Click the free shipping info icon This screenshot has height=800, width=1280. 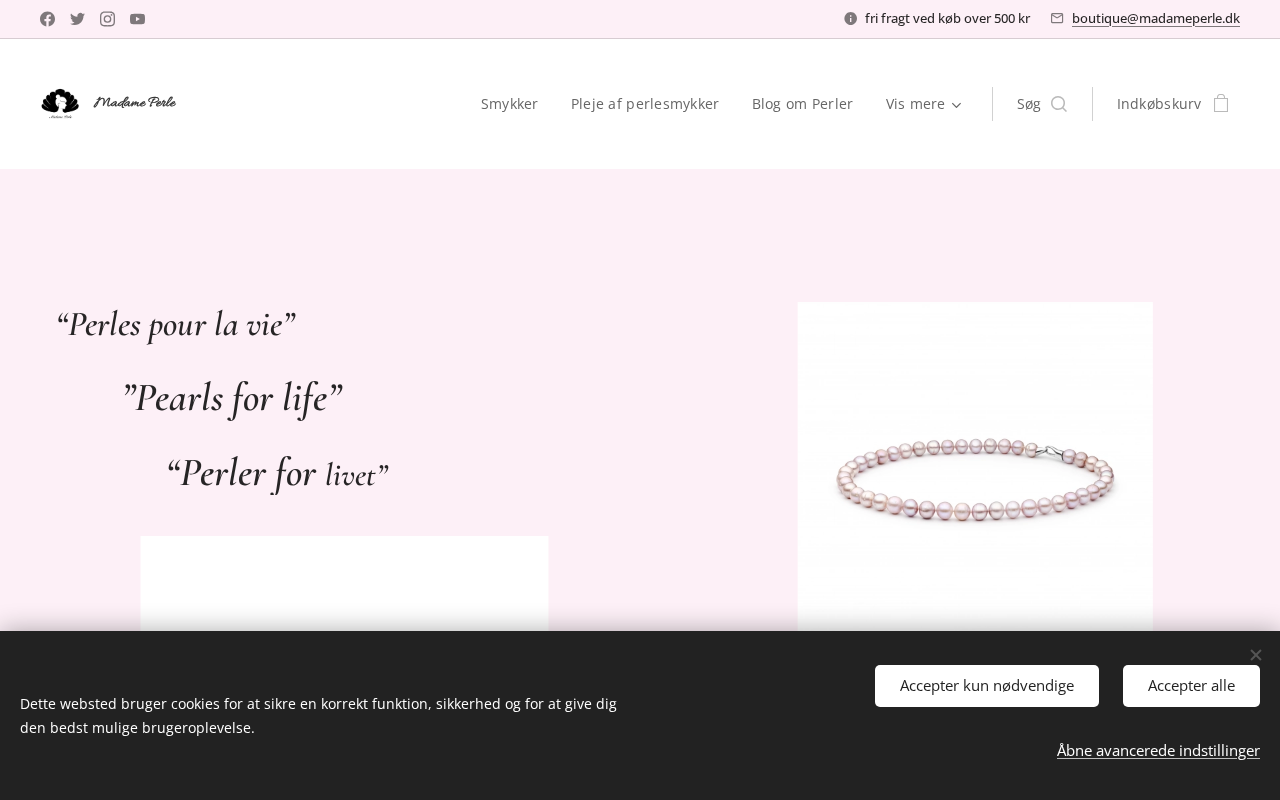tap(851, 18)
